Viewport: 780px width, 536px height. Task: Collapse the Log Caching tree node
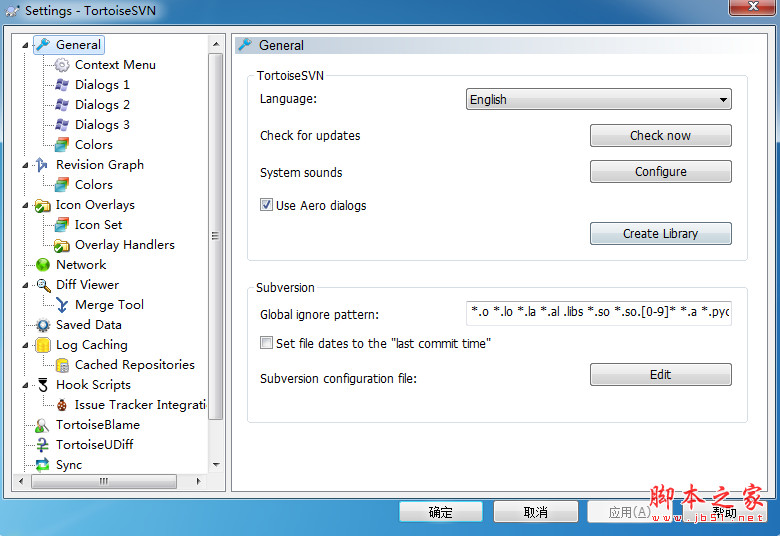[25, 345]
